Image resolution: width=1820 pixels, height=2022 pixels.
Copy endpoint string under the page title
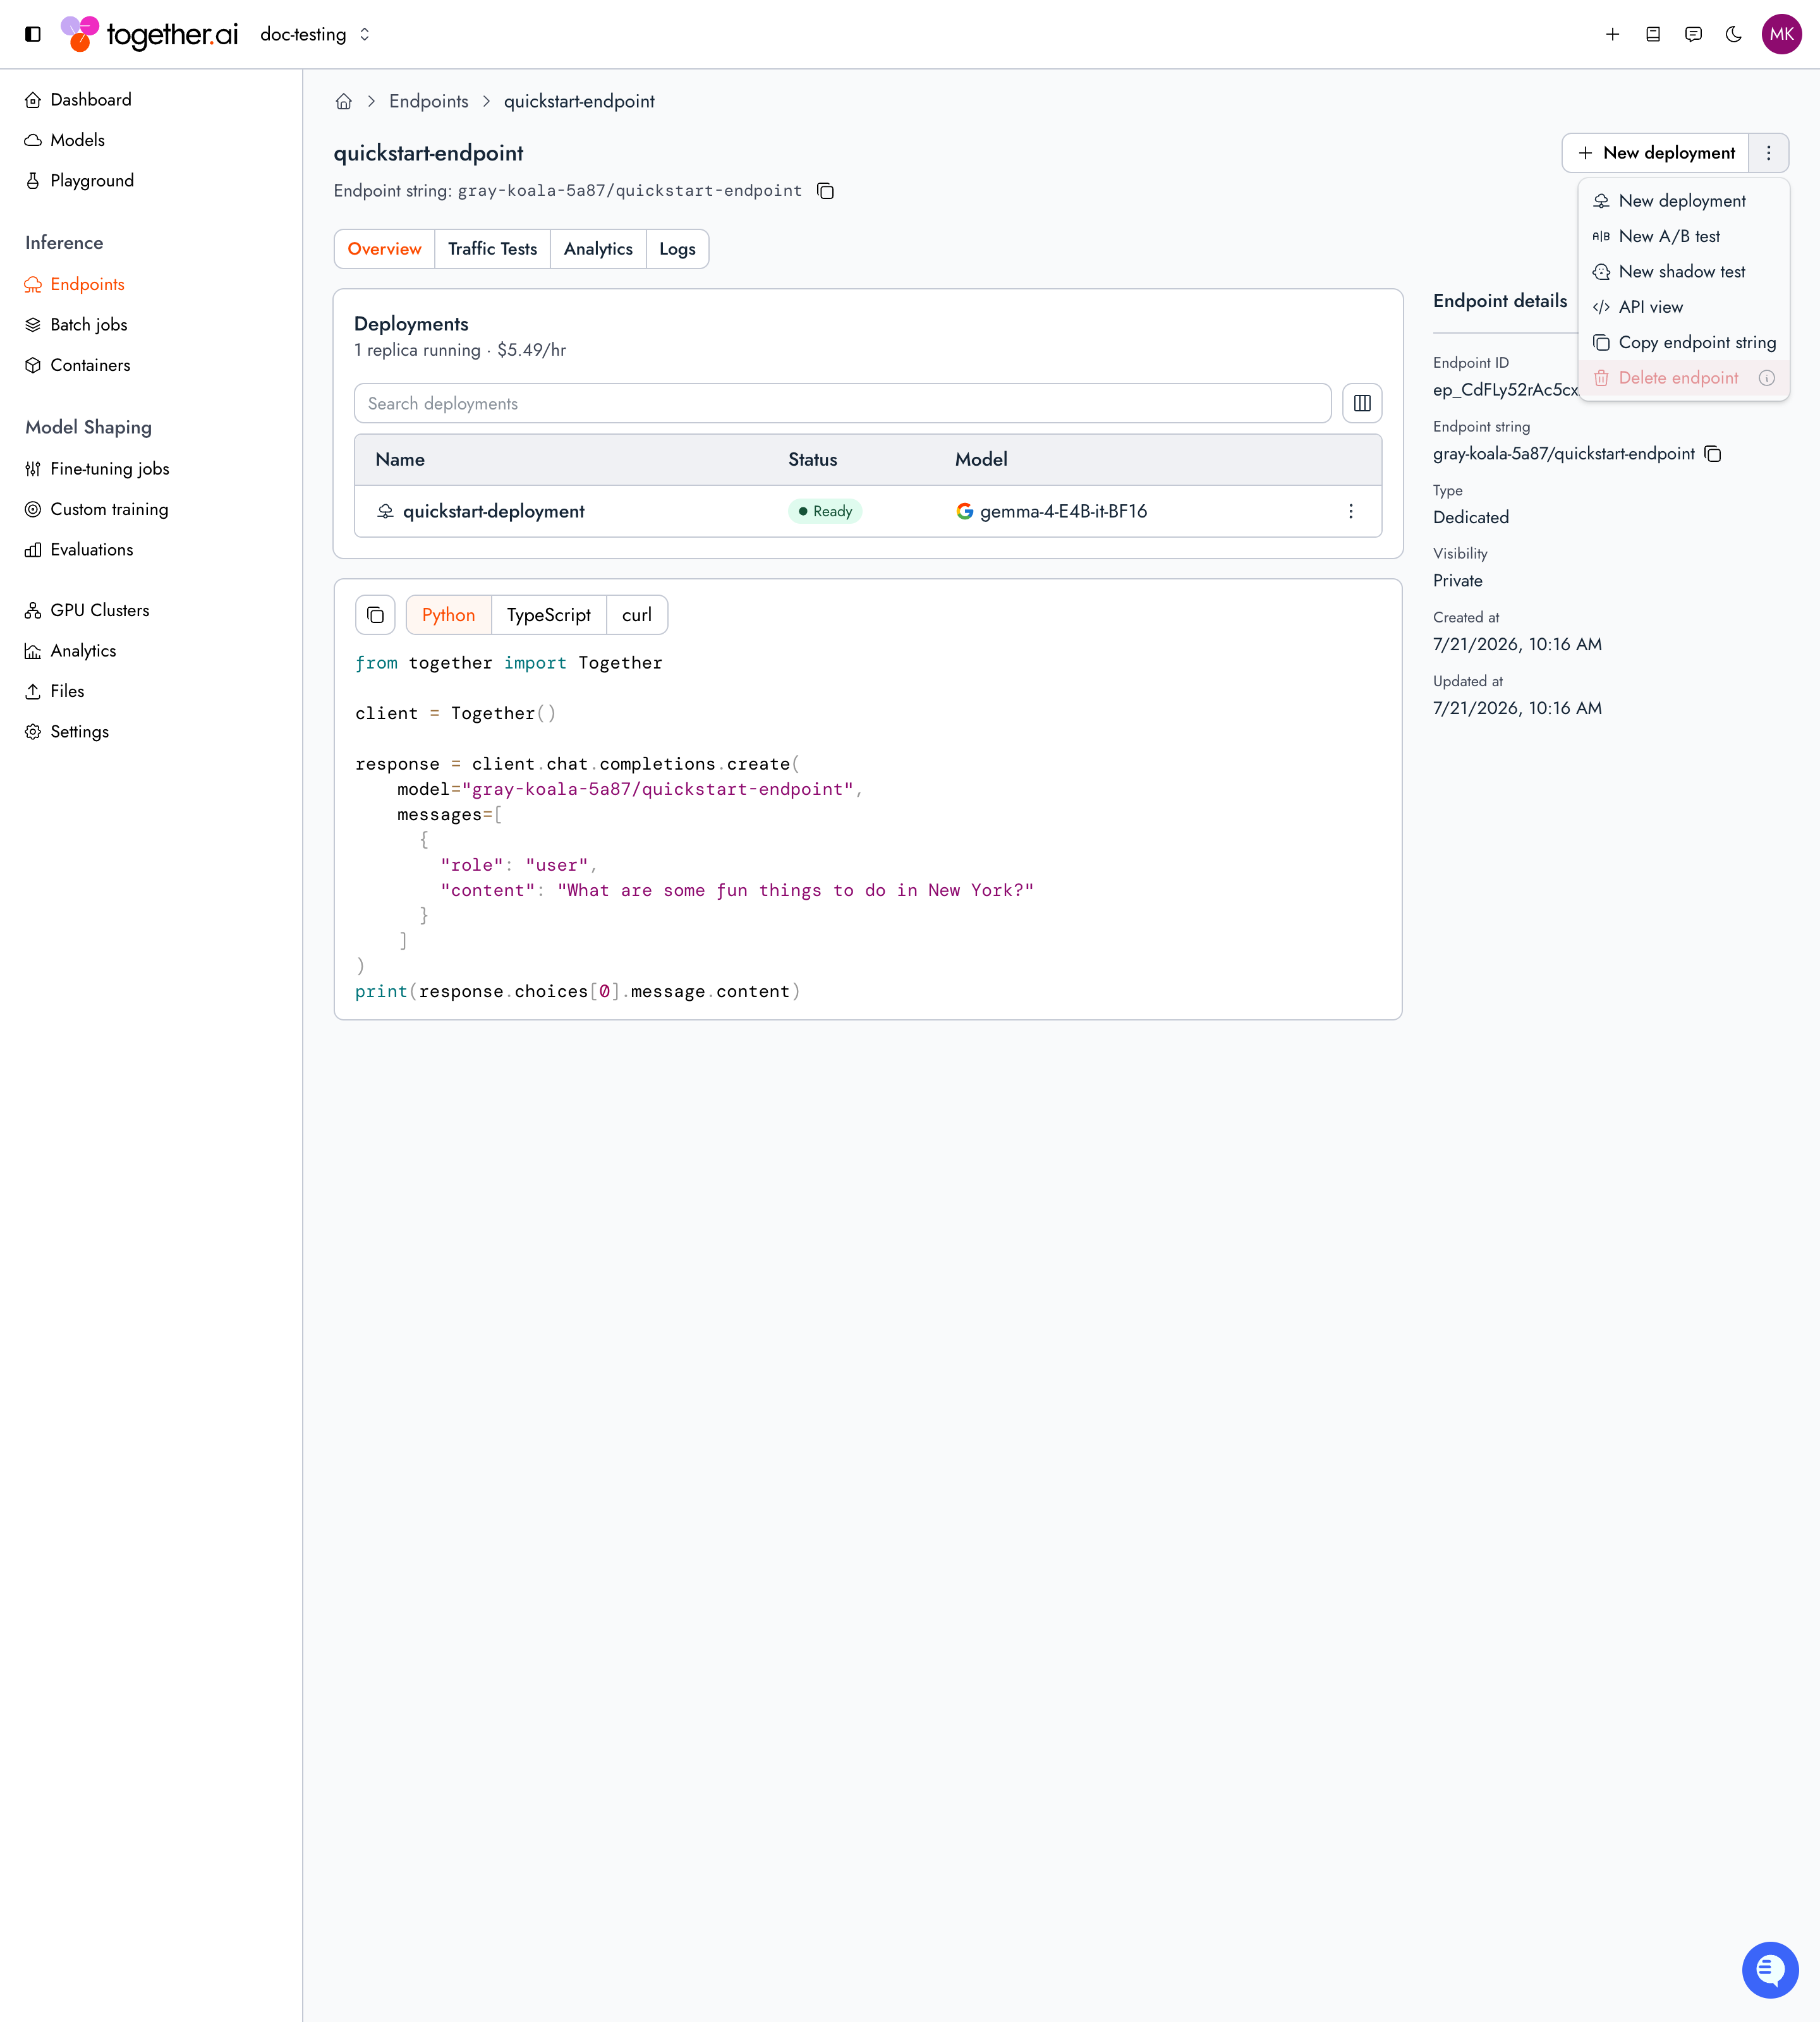(x=825, y=191)
